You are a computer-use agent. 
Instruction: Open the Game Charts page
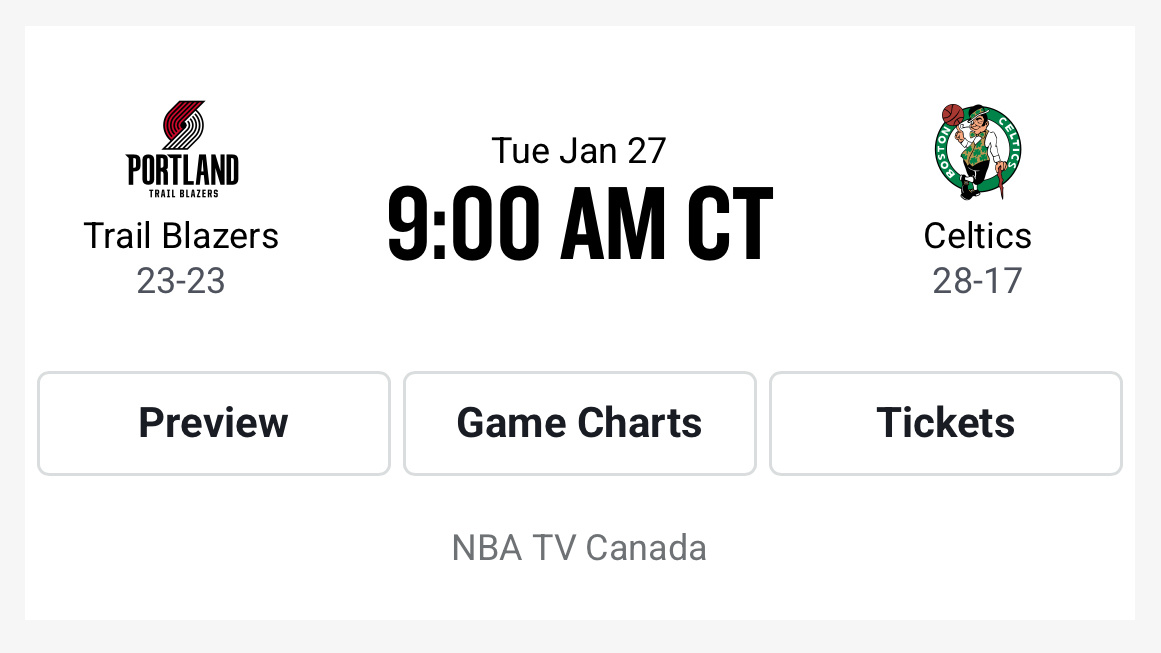click(579, 423)
